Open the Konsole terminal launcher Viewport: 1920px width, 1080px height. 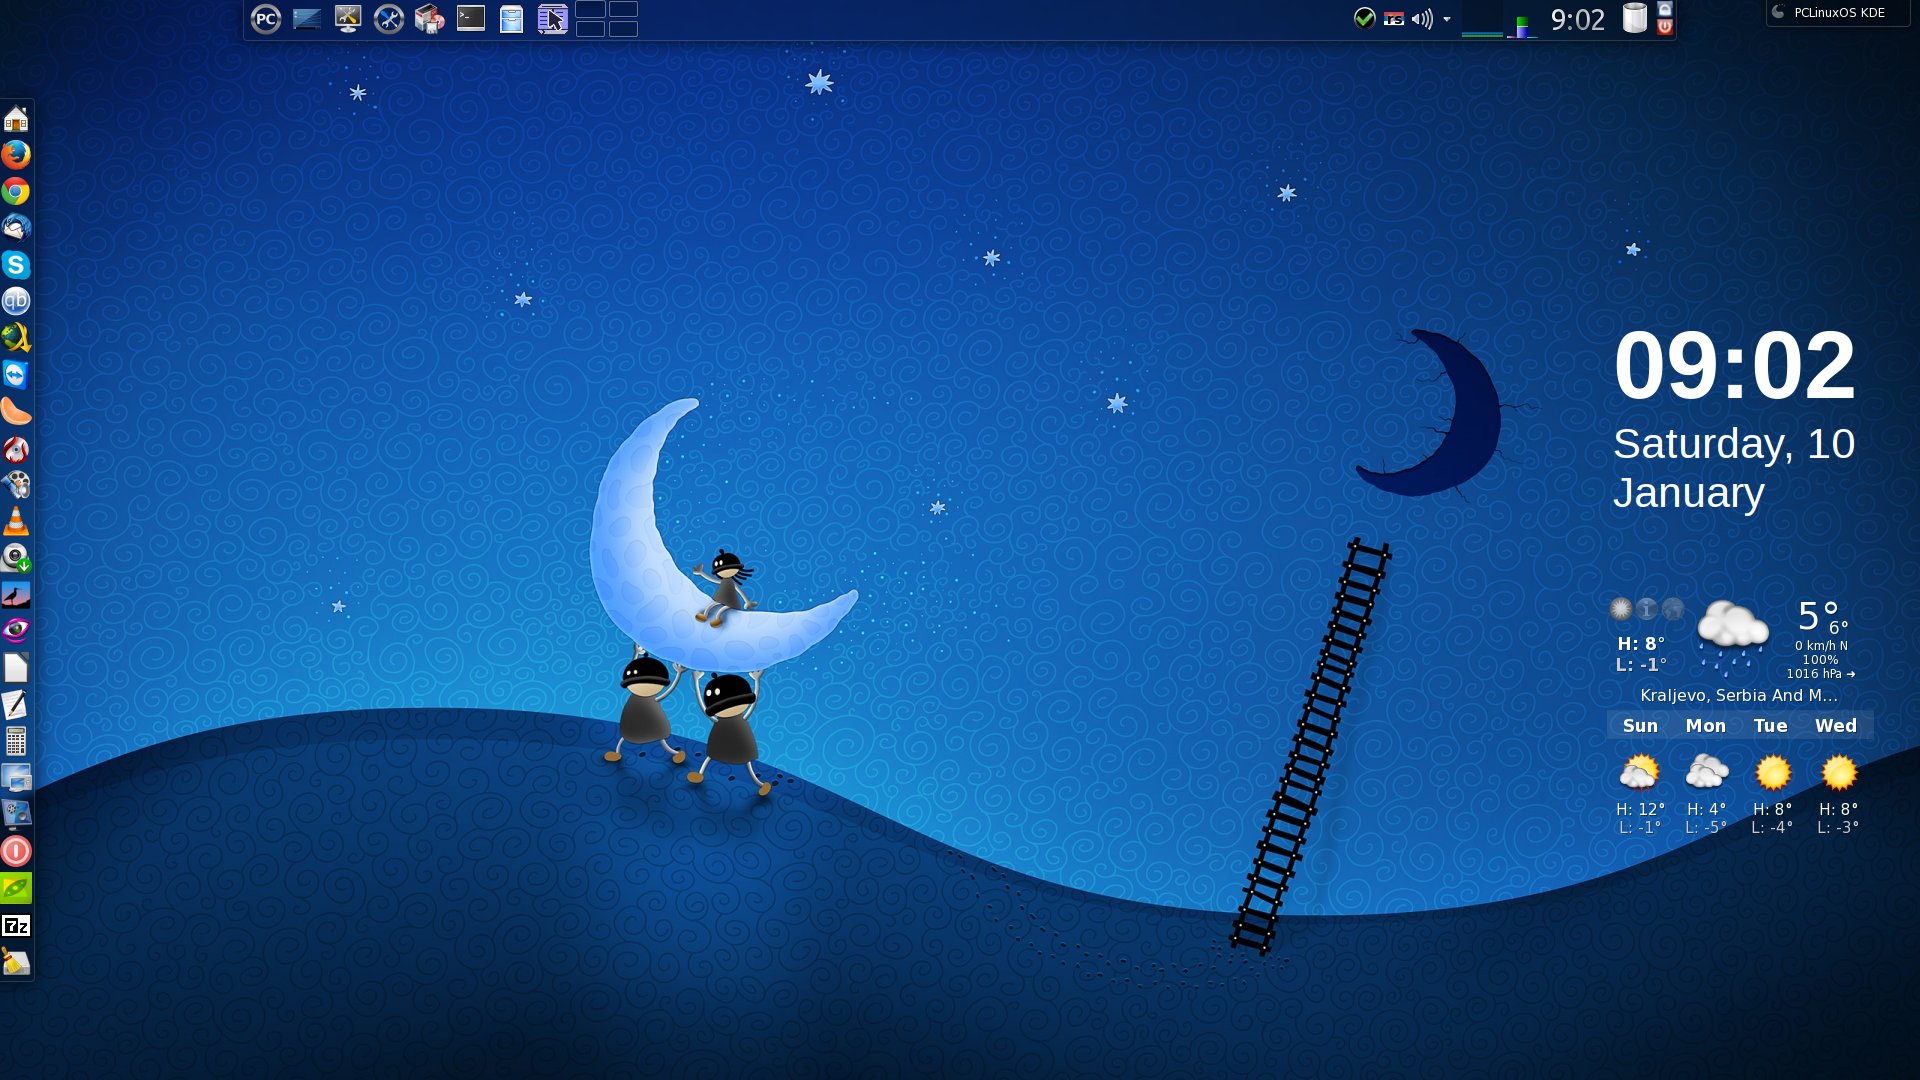470,18
